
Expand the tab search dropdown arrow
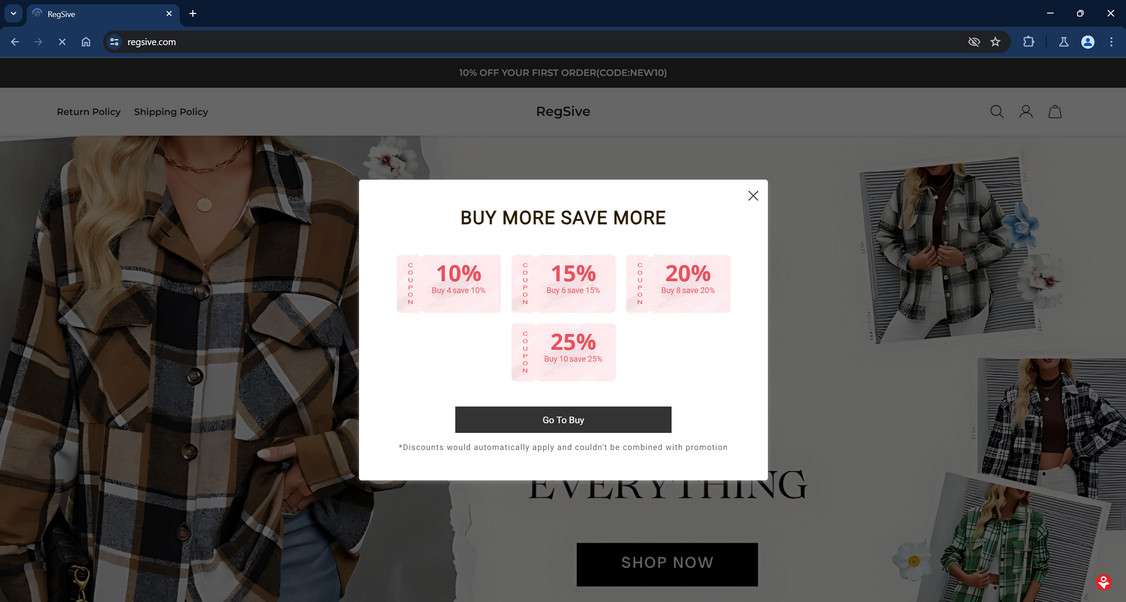click(x=13, y=13)
